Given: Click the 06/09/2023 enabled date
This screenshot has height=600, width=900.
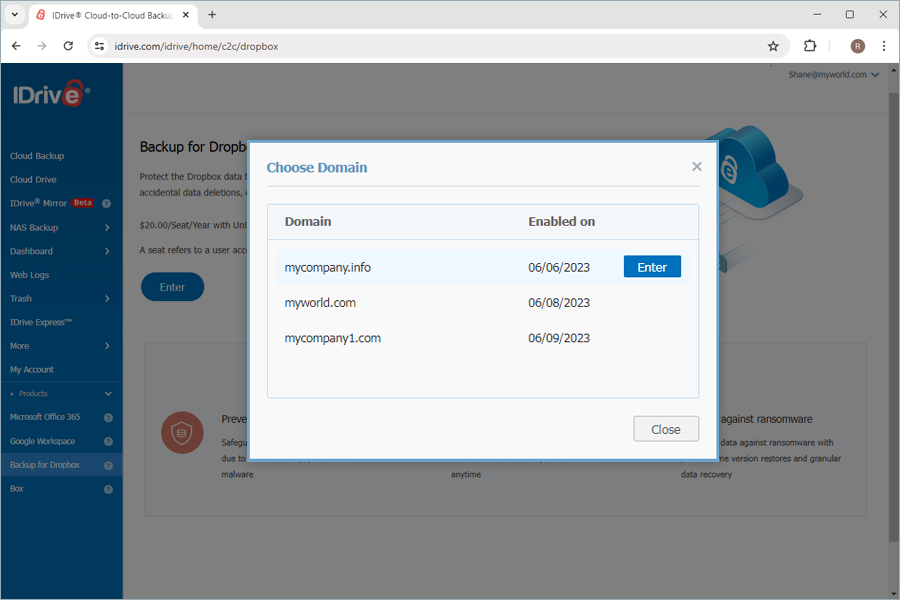Looking at the screenshot, I should tap(559, 338).
